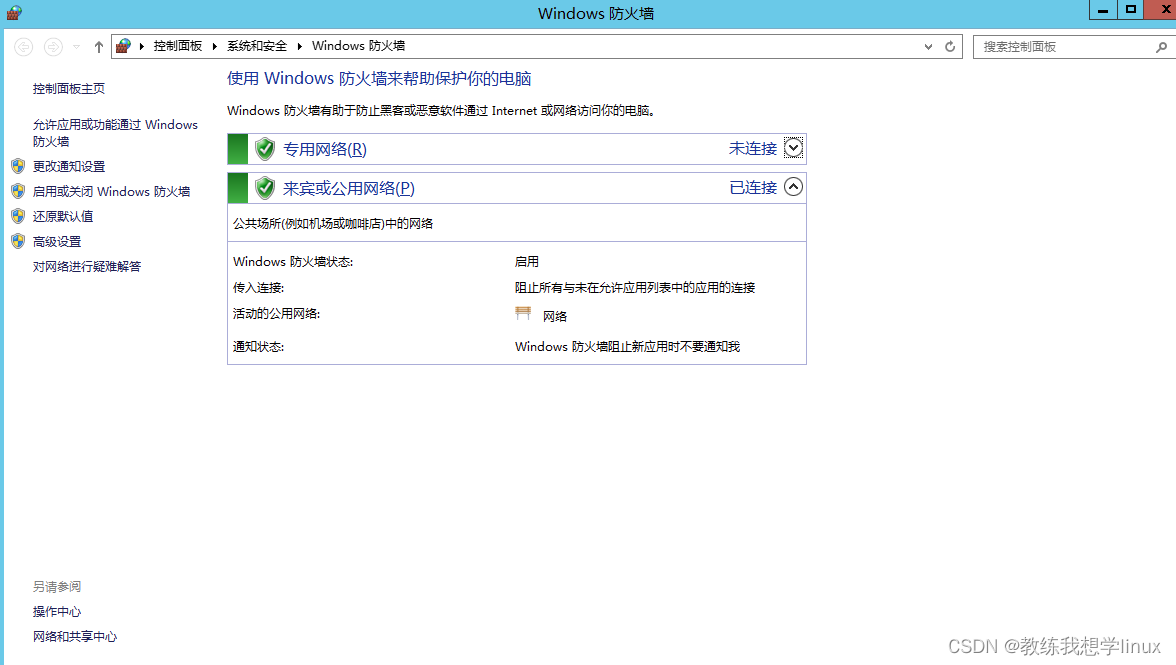Click the 已连接 status text
Image resolution: width=1176 pixels, height=665 pixels.
coord(752,187)
